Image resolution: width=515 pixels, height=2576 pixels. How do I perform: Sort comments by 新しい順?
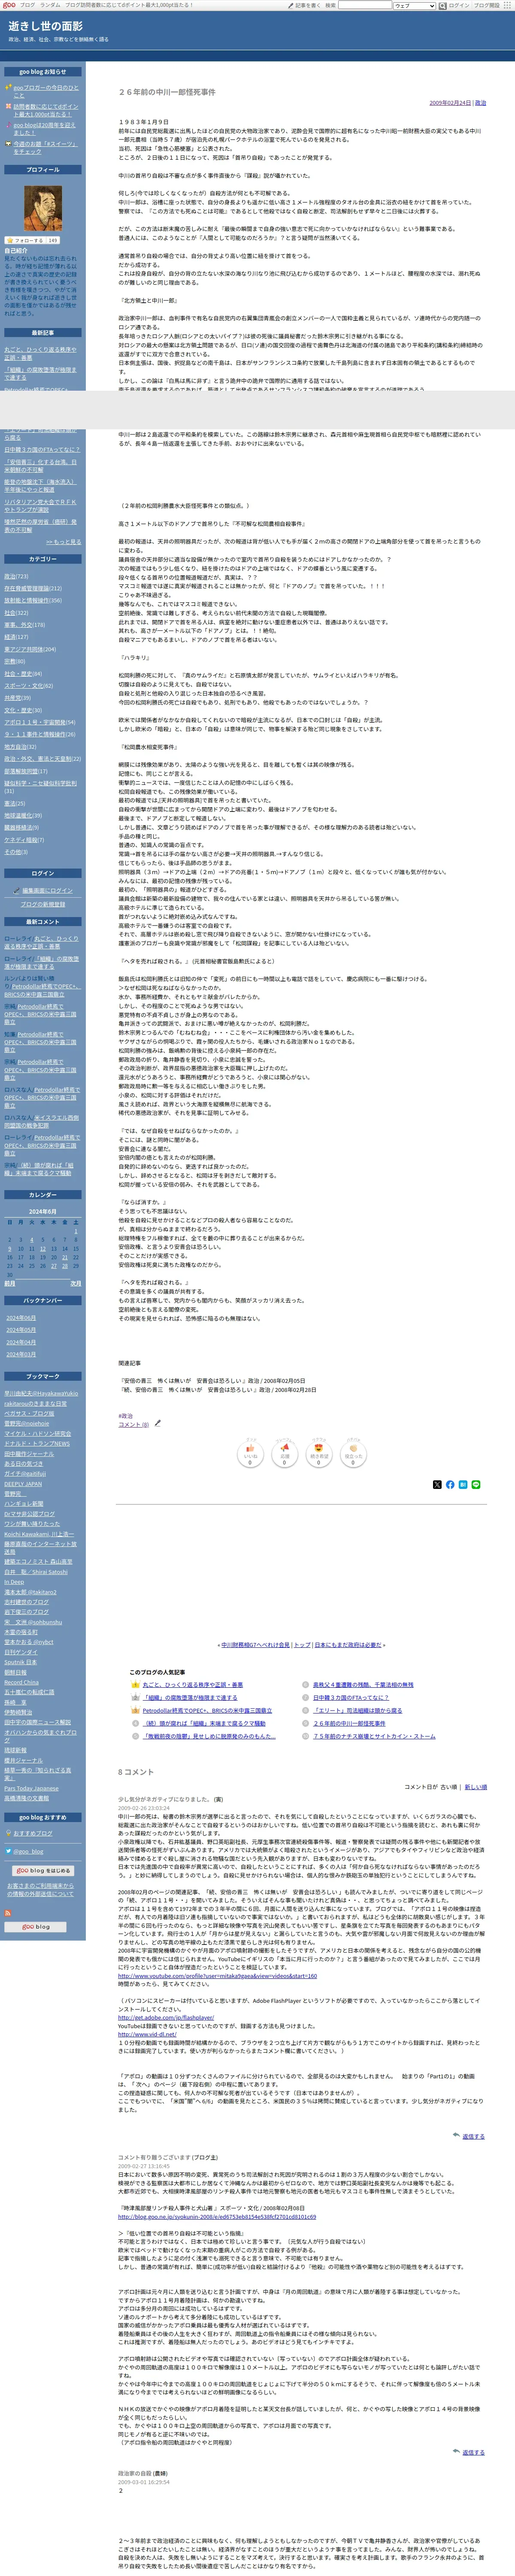[476, 1786]
